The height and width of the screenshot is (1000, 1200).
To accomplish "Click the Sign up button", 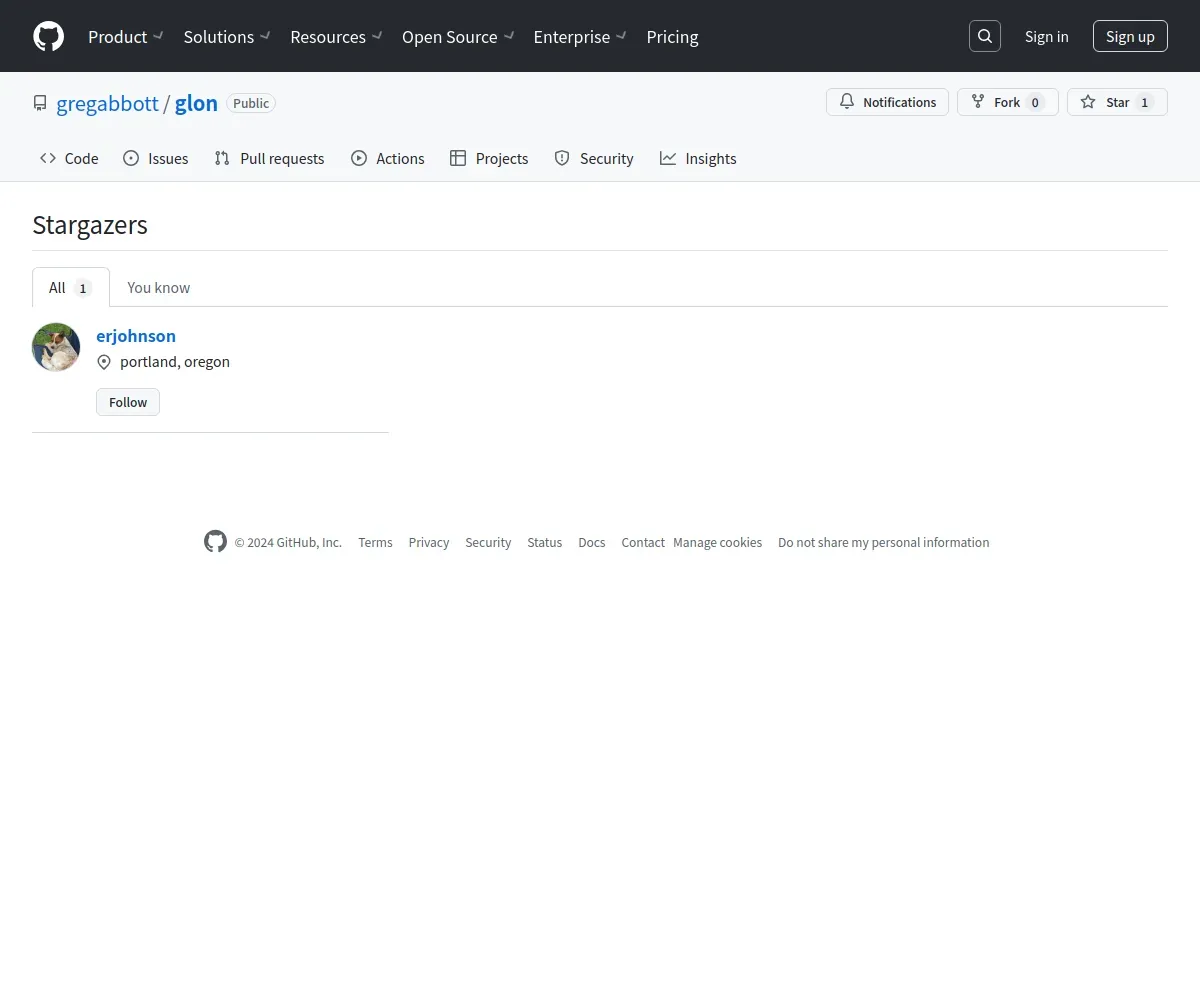I will click(x=1130, y=36).
